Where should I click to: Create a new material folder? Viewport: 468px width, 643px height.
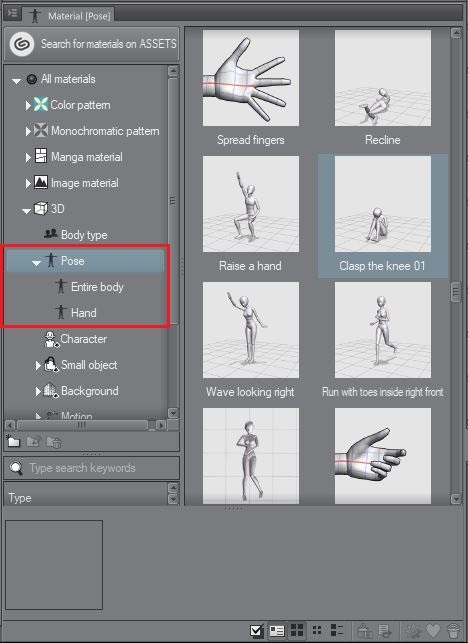click(14, 441)
